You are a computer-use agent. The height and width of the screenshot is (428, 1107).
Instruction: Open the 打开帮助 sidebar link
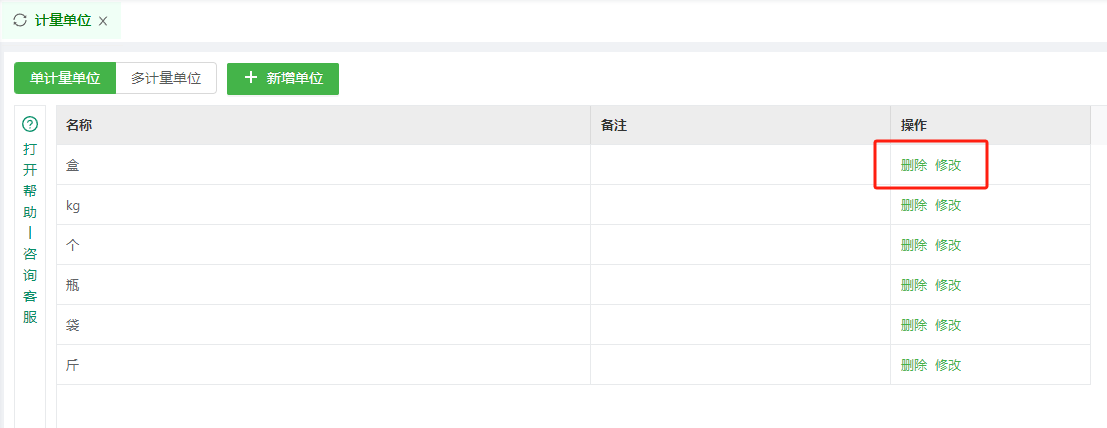click(30, 181)
